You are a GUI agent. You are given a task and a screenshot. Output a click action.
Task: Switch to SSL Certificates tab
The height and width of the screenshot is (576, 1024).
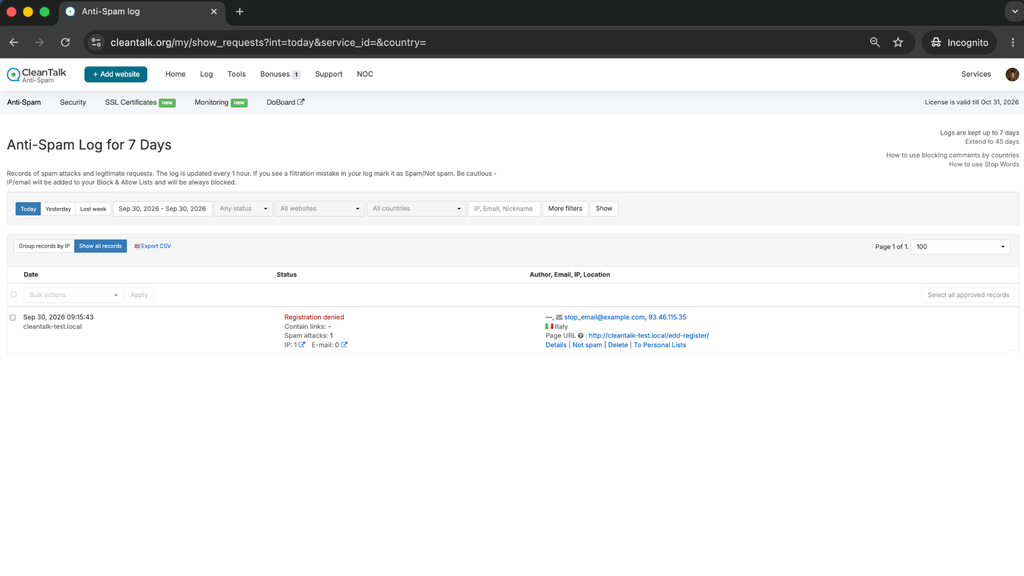(140, 103)
